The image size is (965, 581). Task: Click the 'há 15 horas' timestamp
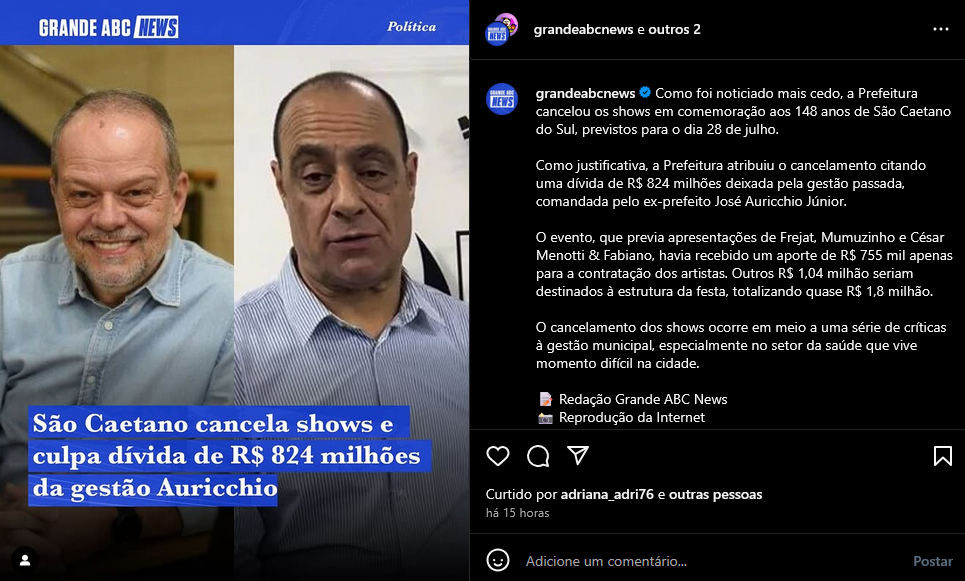pyautogui.click(x=518, y=513)
